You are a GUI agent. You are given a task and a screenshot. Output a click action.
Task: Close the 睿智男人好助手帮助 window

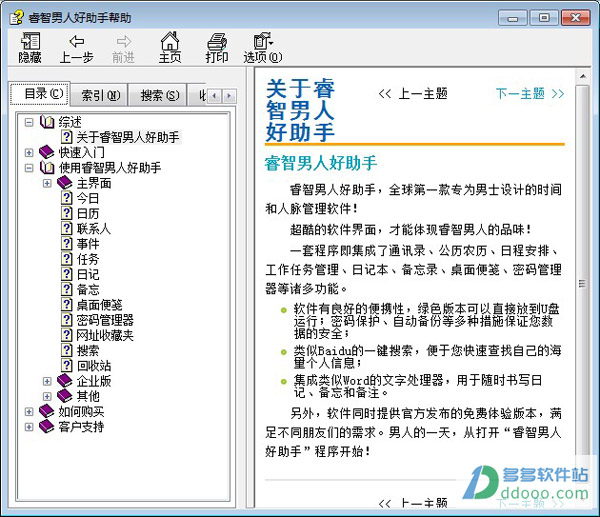(x=575, y=18)
